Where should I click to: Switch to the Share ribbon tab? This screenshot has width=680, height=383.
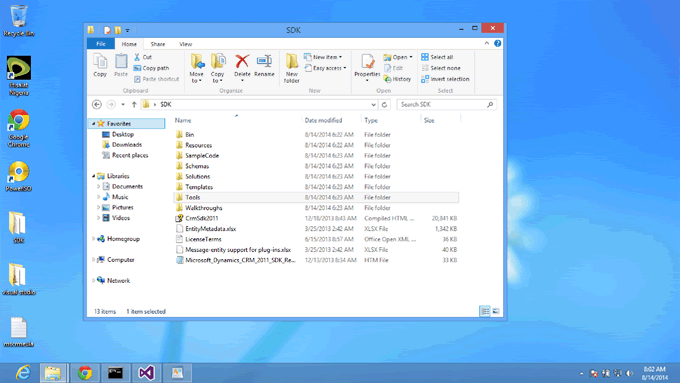coord(157,44)
